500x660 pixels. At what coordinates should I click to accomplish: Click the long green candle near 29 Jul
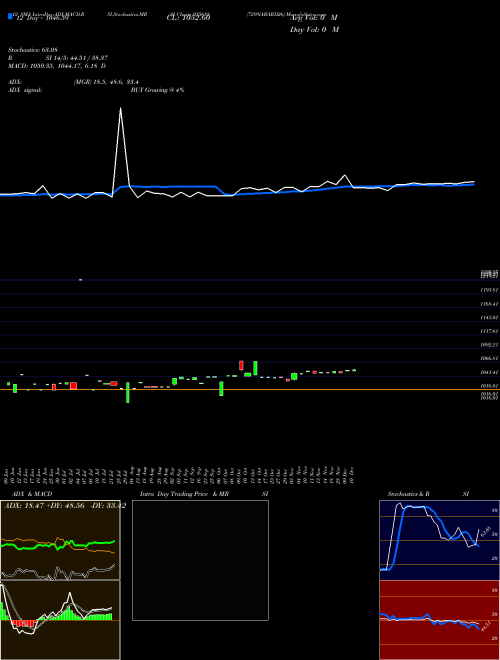[128, 392]
